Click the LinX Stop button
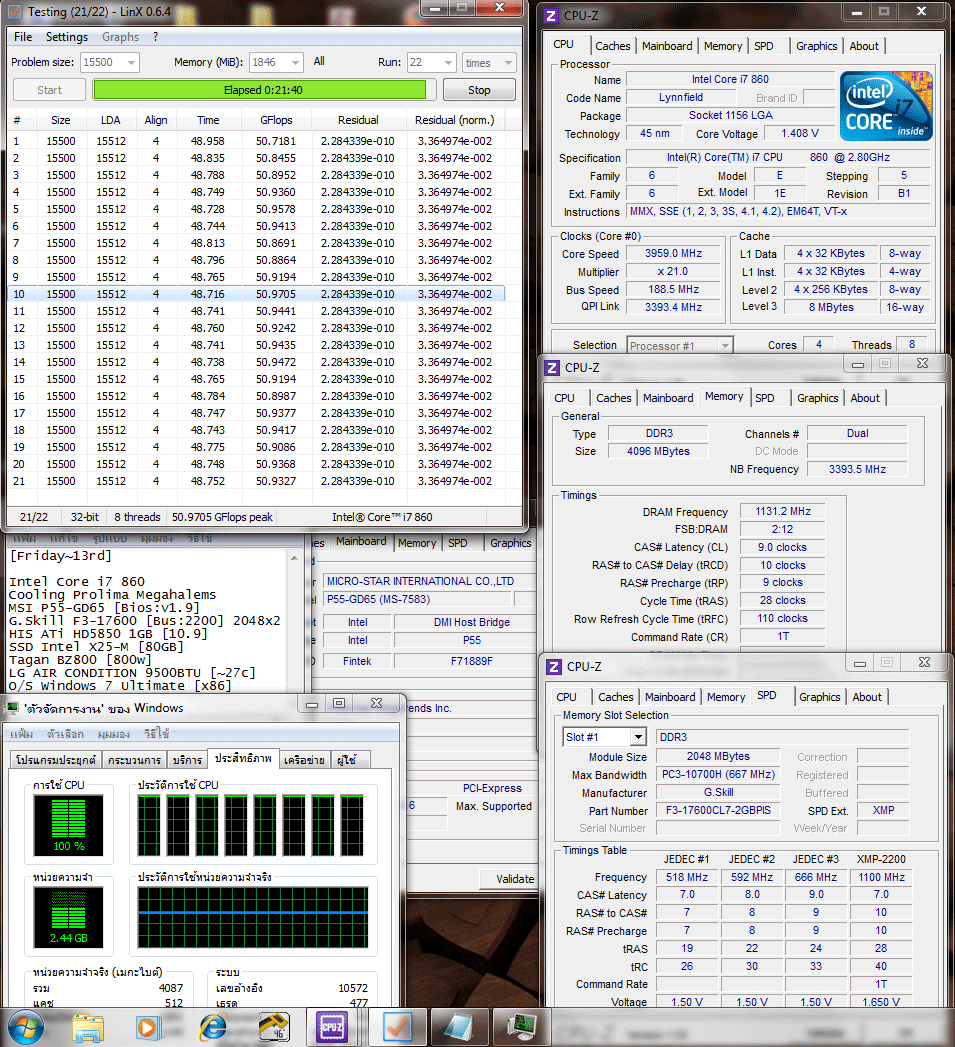The image size is (955, 1047). [479, 89]
